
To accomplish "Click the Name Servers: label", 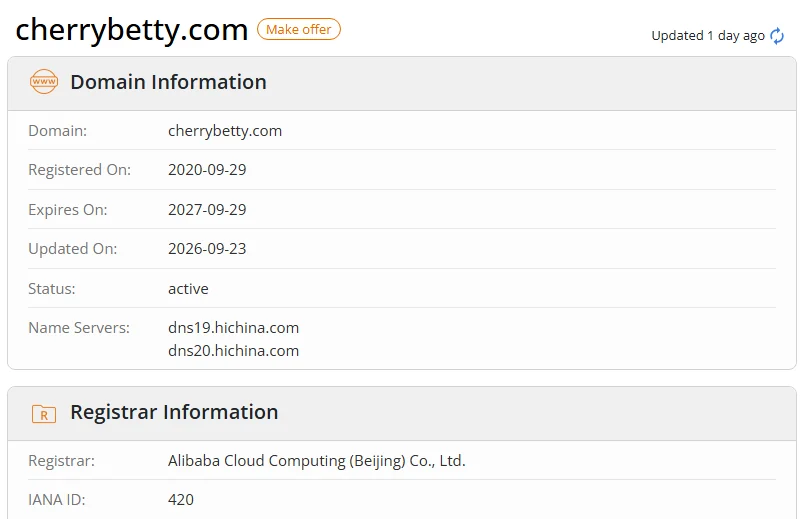I will pos(79,328).
